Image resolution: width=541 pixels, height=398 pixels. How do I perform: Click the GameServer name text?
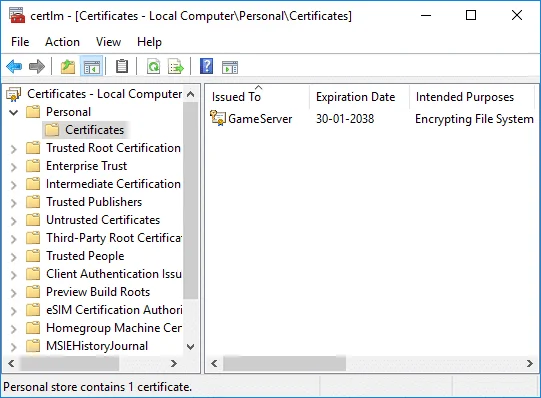tap(260, 119)
